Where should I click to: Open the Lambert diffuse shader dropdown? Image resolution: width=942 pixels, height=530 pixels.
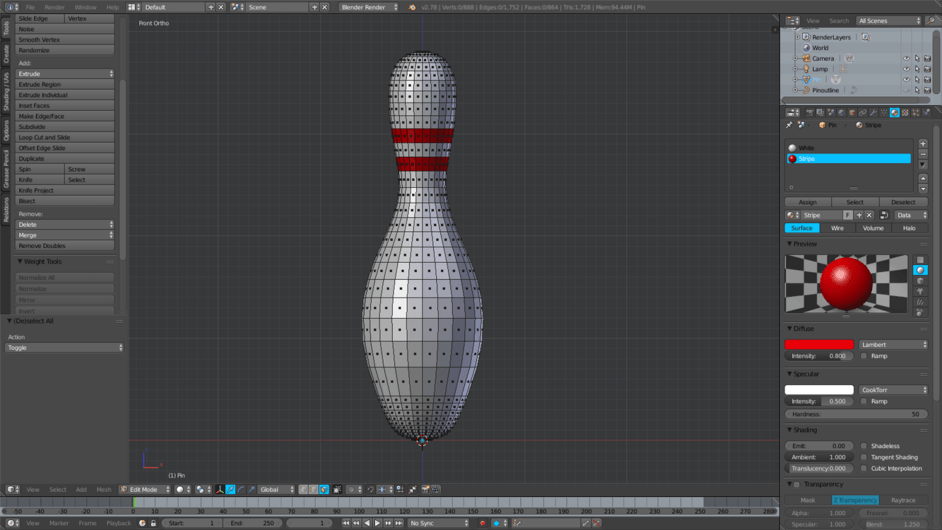893,345
